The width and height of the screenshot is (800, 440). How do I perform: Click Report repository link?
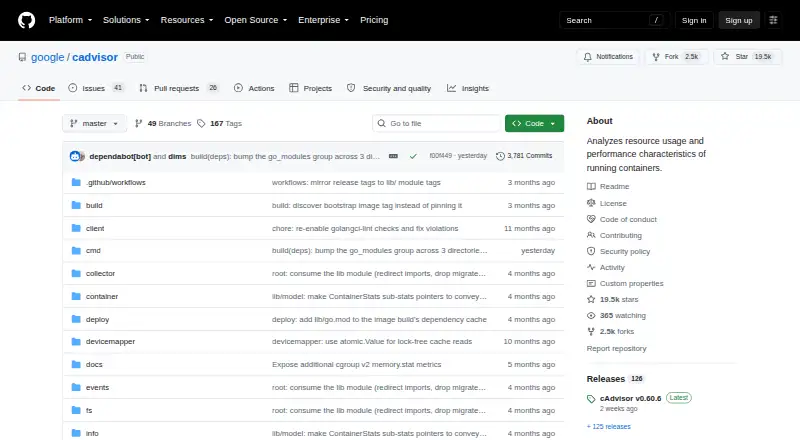pos(616,349)
